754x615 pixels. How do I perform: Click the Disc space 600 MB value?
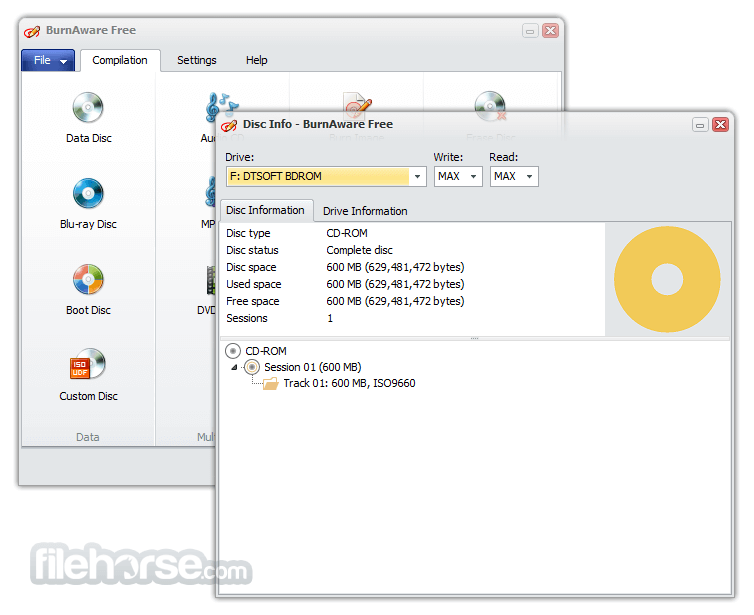[395, 267]
